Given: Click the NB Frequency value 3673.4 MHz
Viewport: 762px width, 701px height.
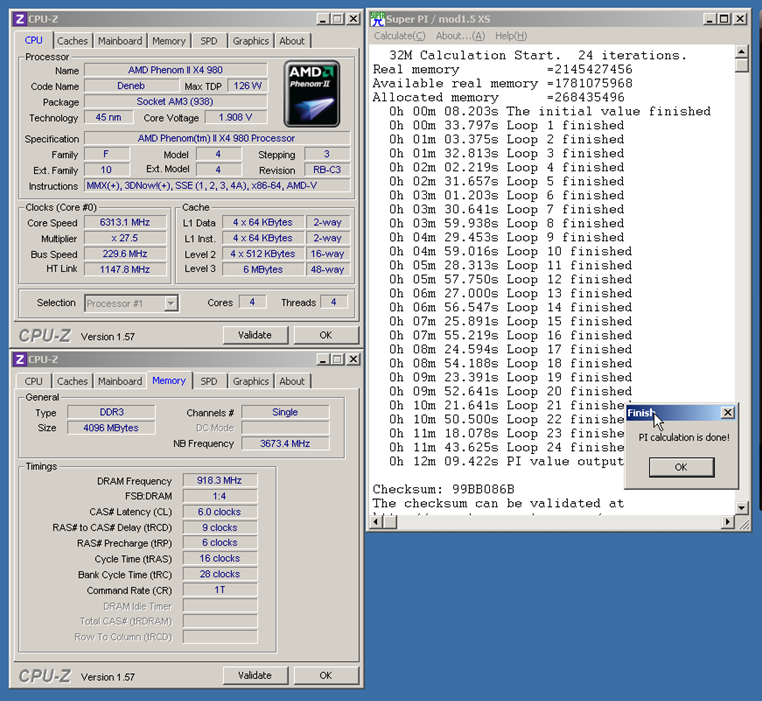Looking at the screenshot, I should click(285, 443).
